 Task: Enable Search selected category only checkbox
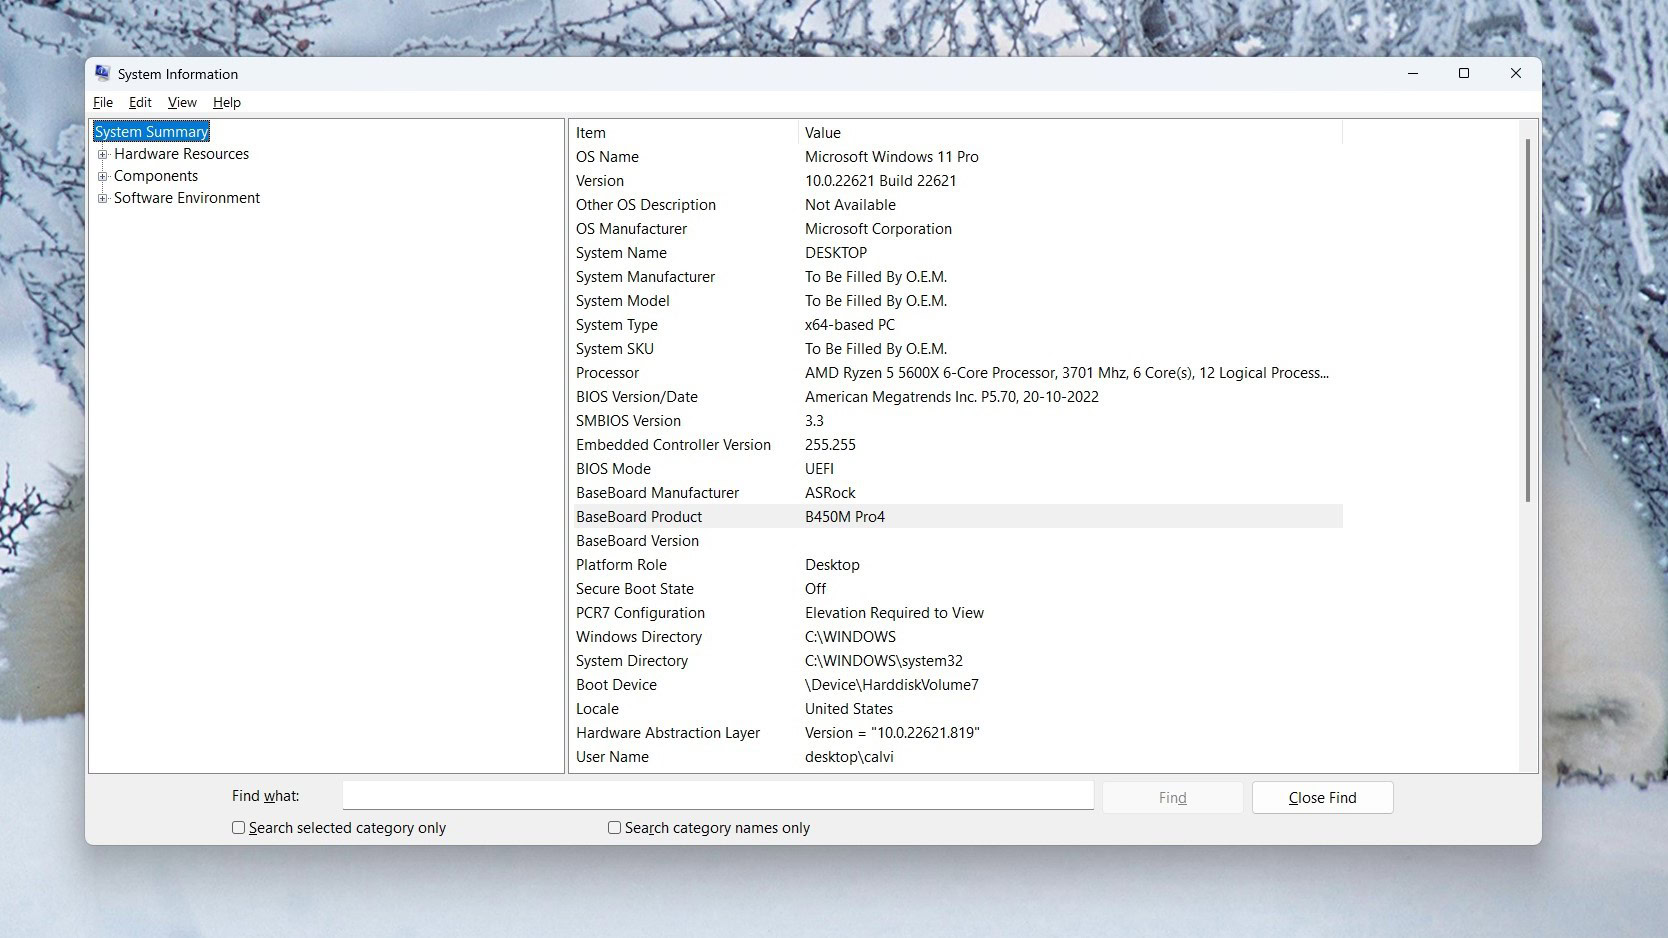coord(239,828)
